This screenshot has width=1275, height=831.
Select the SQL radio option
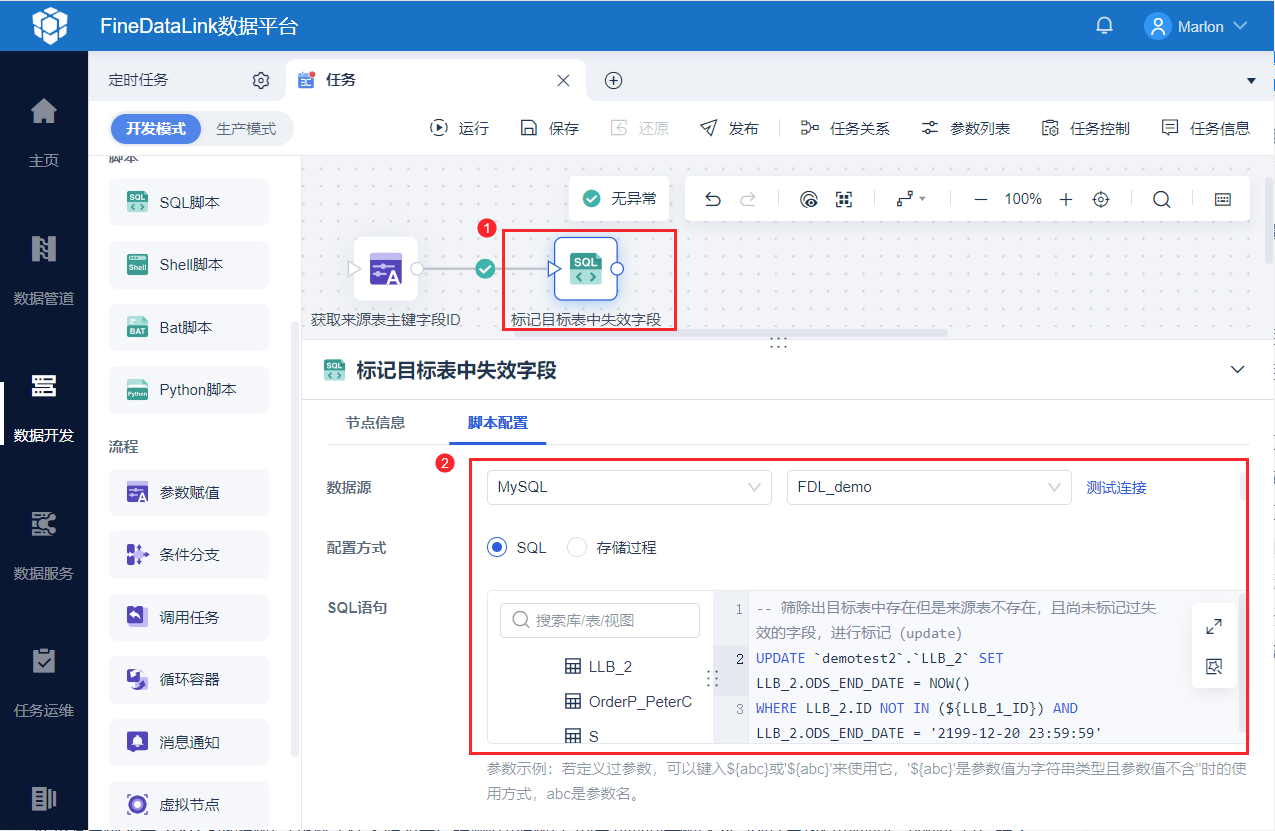(x=497, y=547)
